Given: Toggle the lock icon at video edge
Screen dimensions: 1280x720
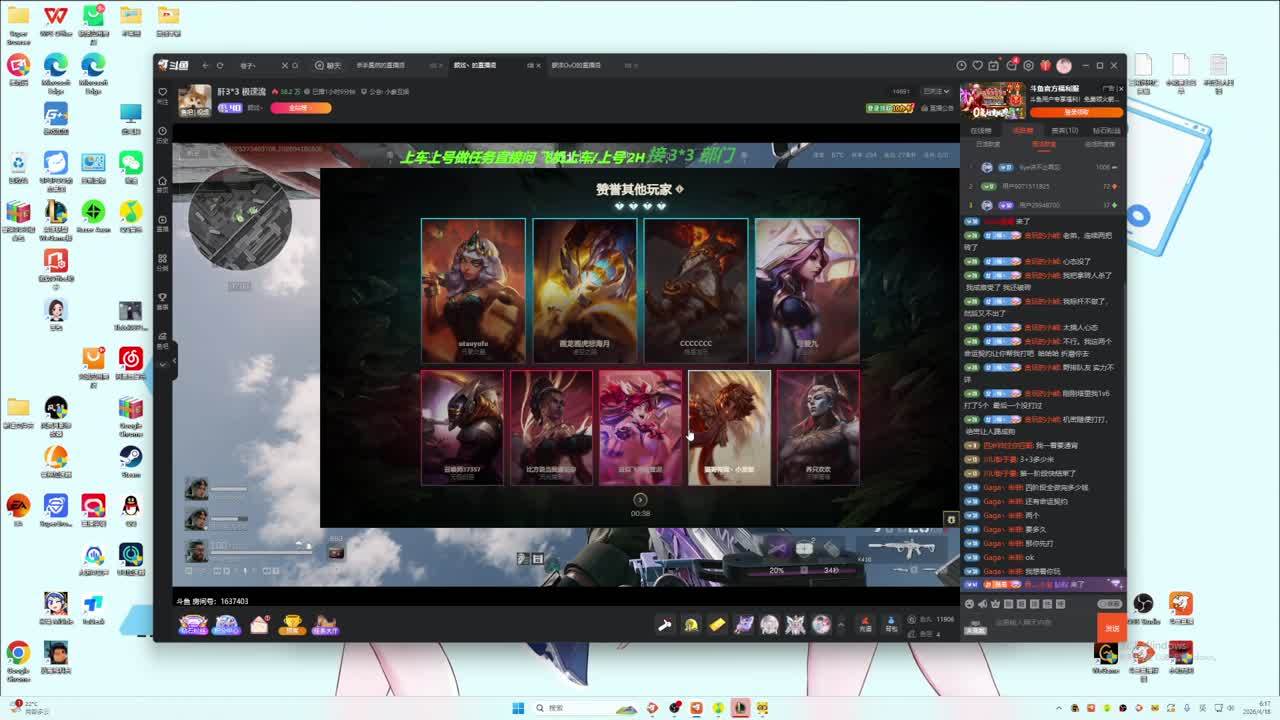Looking at the screenshot, I should point(951,519).
